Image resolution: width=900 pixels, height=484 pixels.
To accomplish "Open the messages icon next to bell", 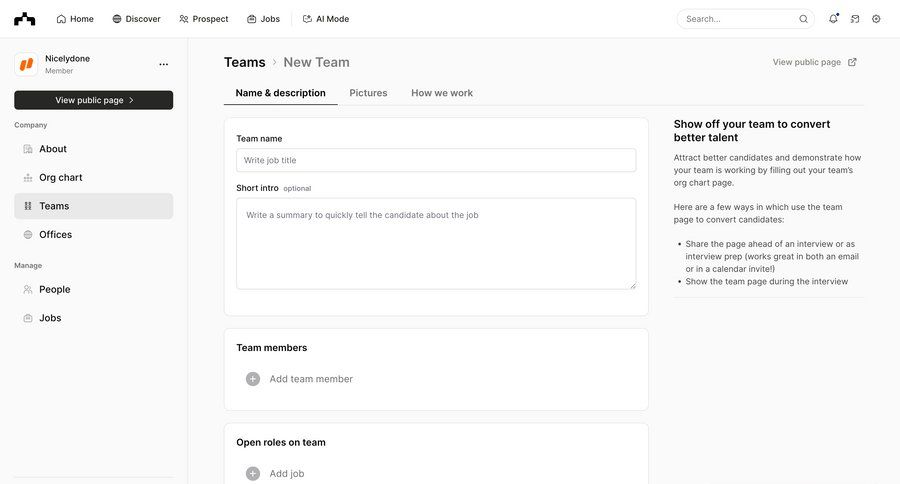I will tap(855, 19).
